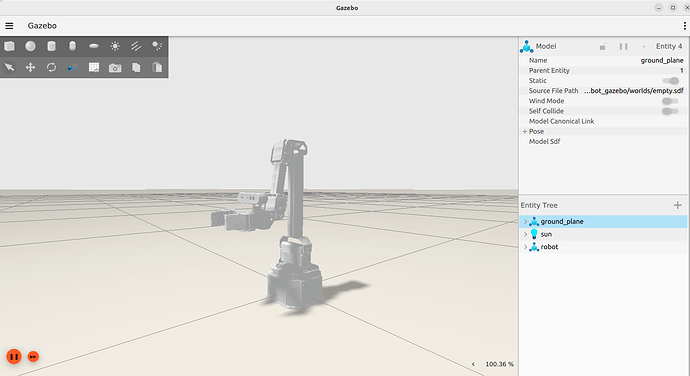Insert a capsule shape
This screenshot has height=376, width=690.
[x=73, y=46]
